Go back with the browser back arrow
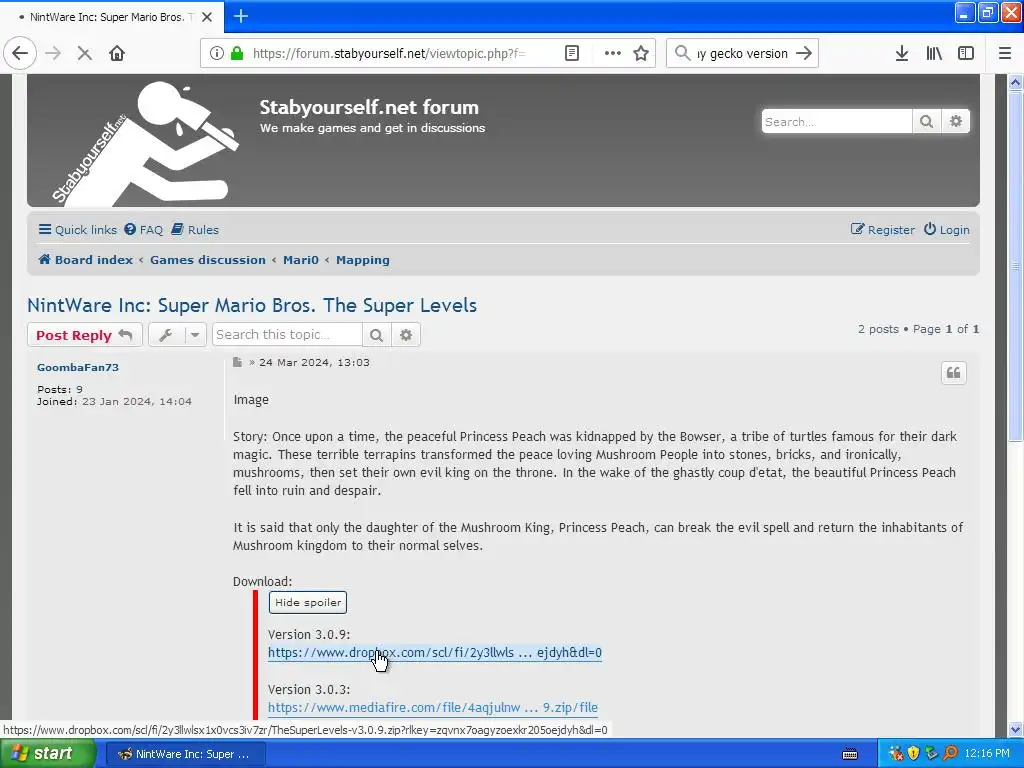This screenshot has width=1024, height=768. [20, 54]
